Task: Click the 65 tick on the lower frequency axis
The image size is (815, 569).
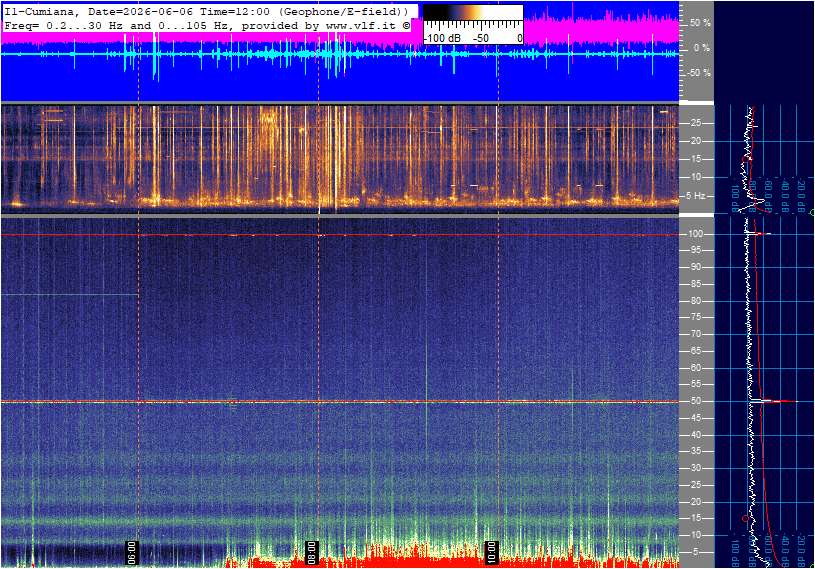Action: point(695,351)
